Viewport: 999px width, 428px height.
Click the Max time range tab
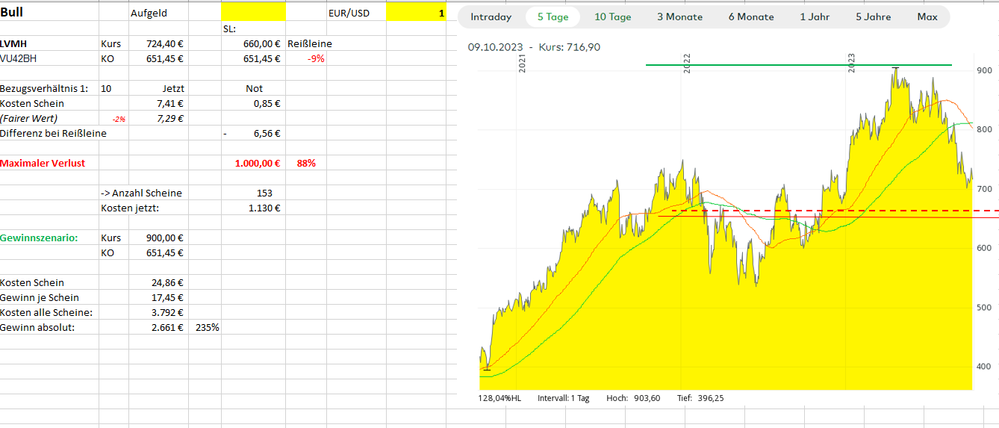tap(927, 17)
